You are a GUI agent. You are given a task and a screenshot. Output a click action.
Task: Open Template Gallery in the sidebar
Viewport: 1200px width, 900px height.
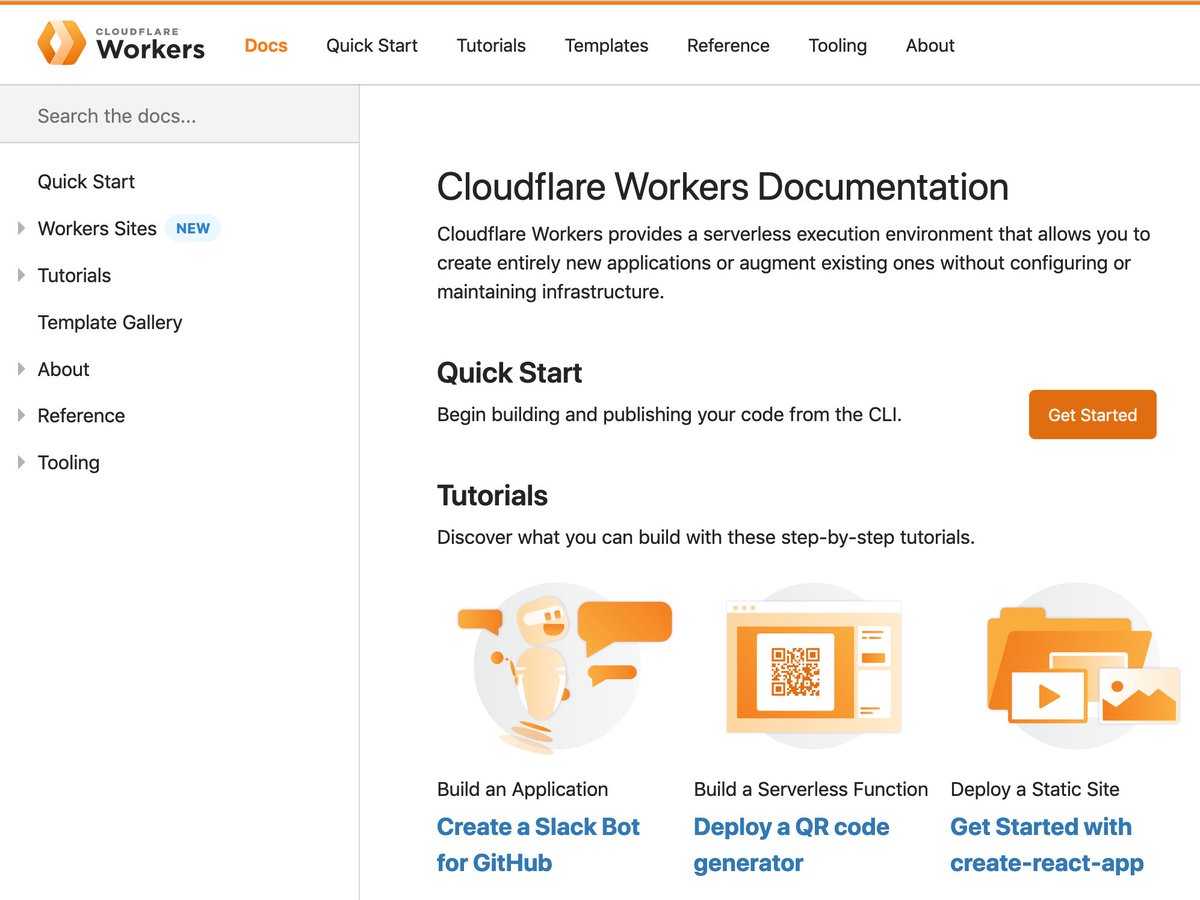point(110,322)
